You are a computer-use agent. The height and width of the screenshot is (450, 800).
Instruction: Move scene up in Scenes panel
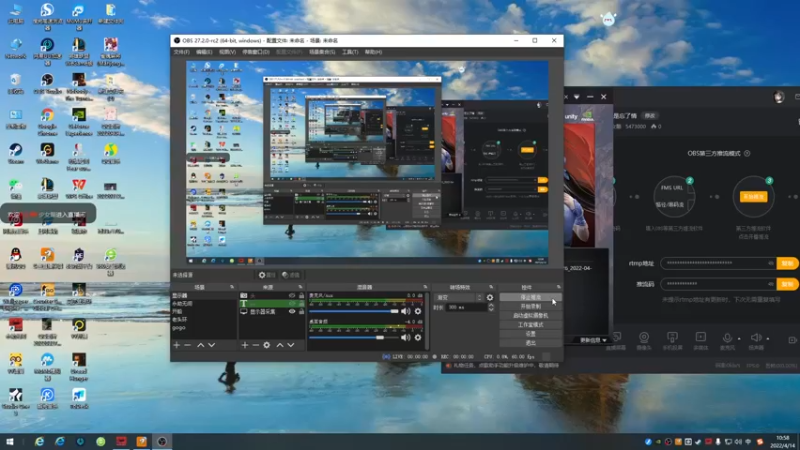click(201, 345)
